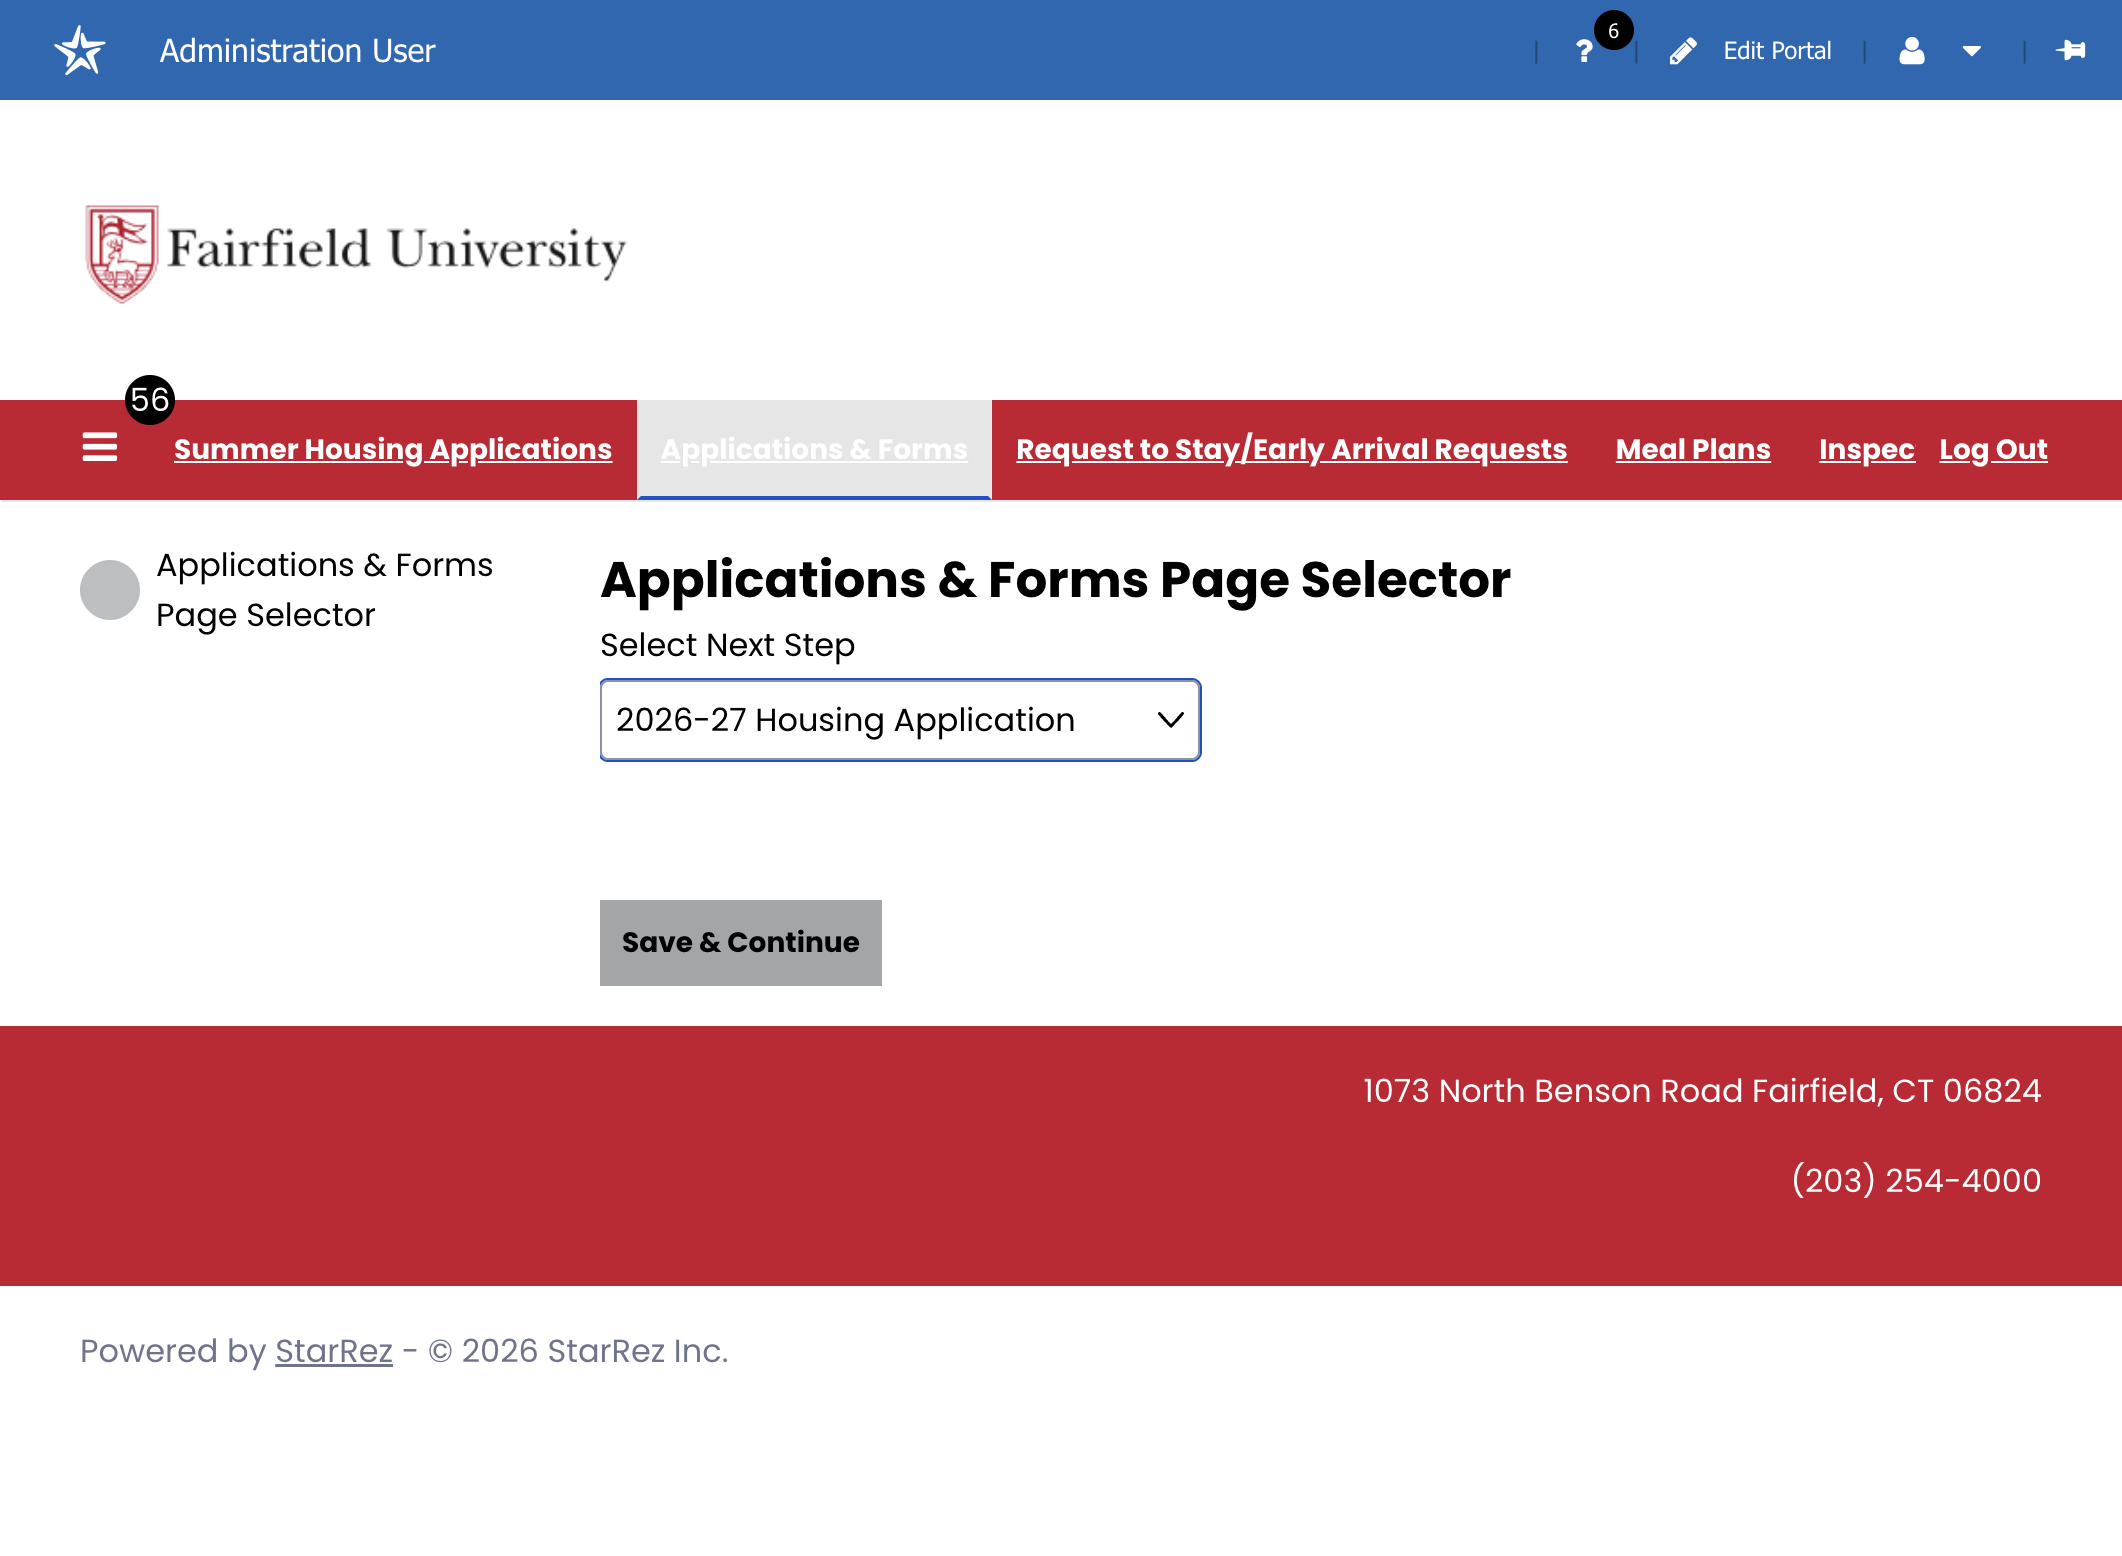This screenshot has width=2122, height=1556.
Task: Click the Select Next Step label
Action: pyautogui.click(x=727, y=646)
